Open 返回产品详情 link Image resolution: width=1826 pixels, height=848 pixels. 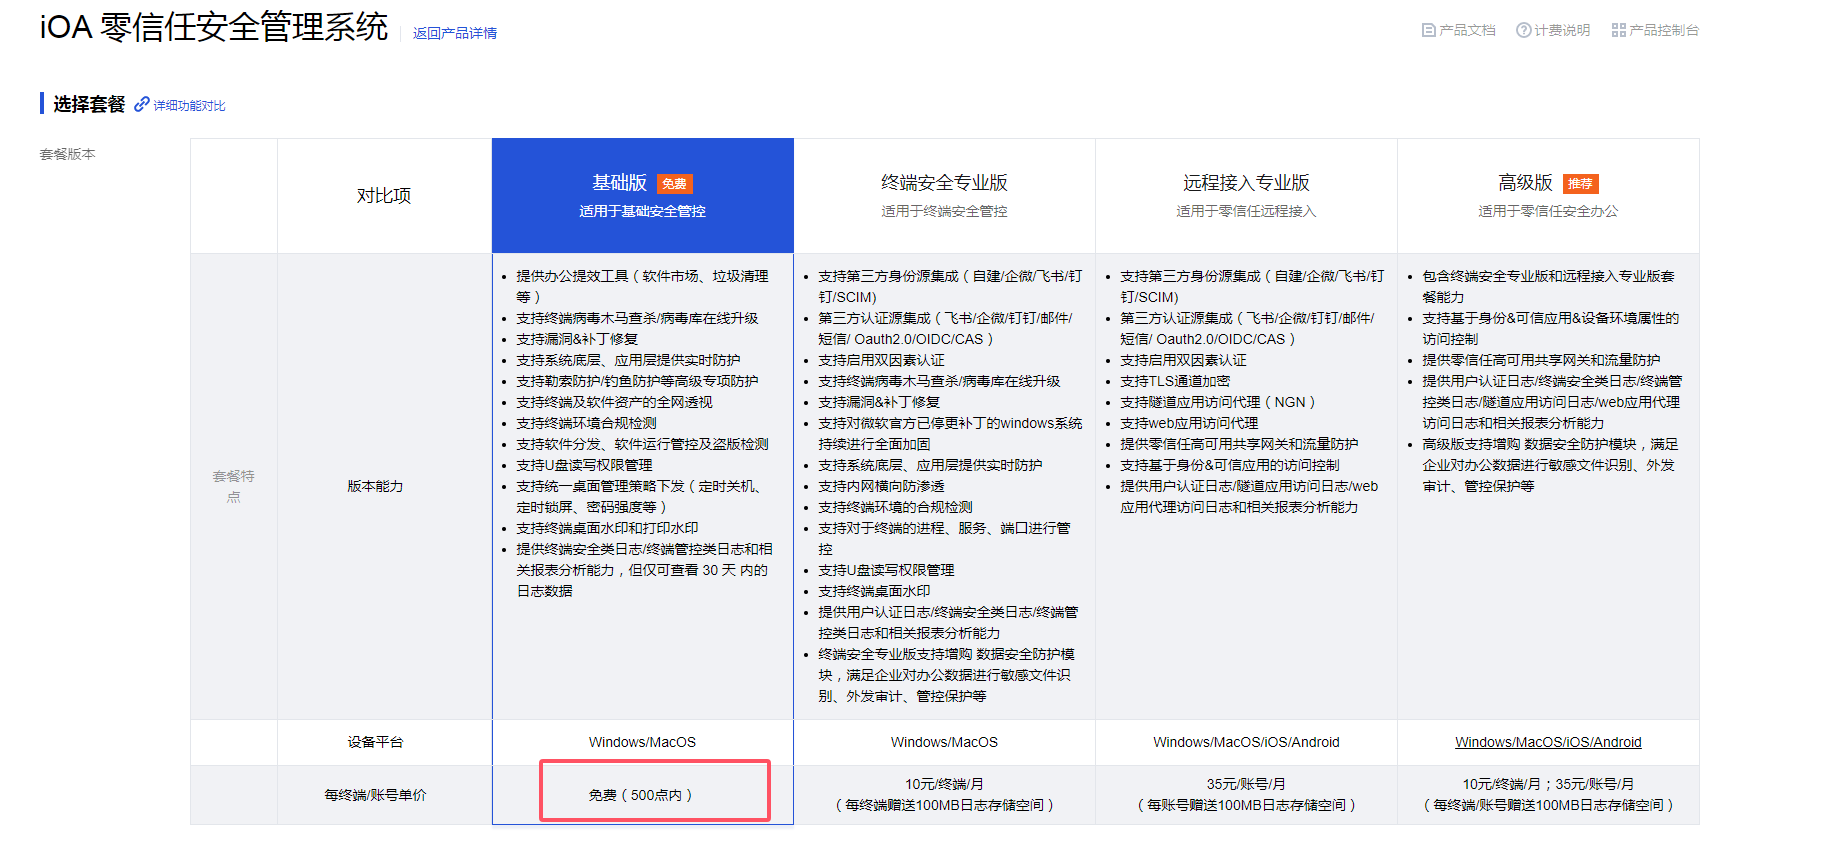(455, 33)
